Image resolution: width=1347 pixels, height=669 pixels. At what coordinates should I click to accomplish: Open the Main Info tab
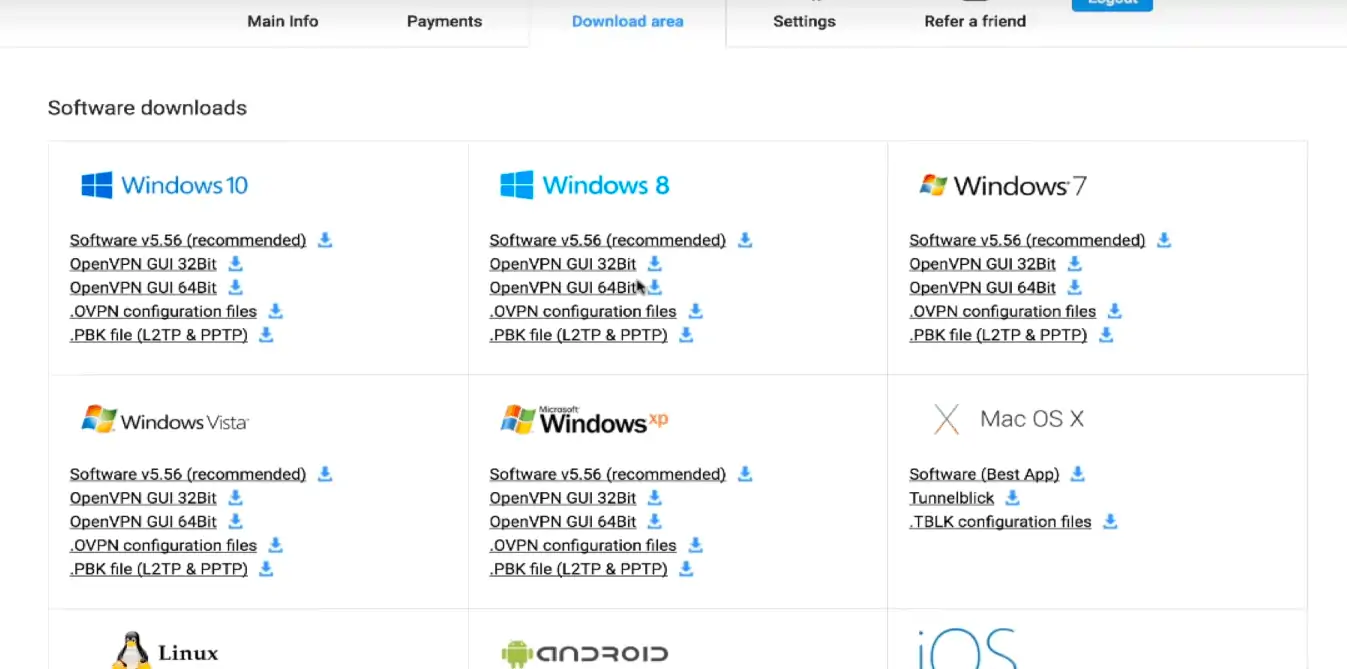283,21
